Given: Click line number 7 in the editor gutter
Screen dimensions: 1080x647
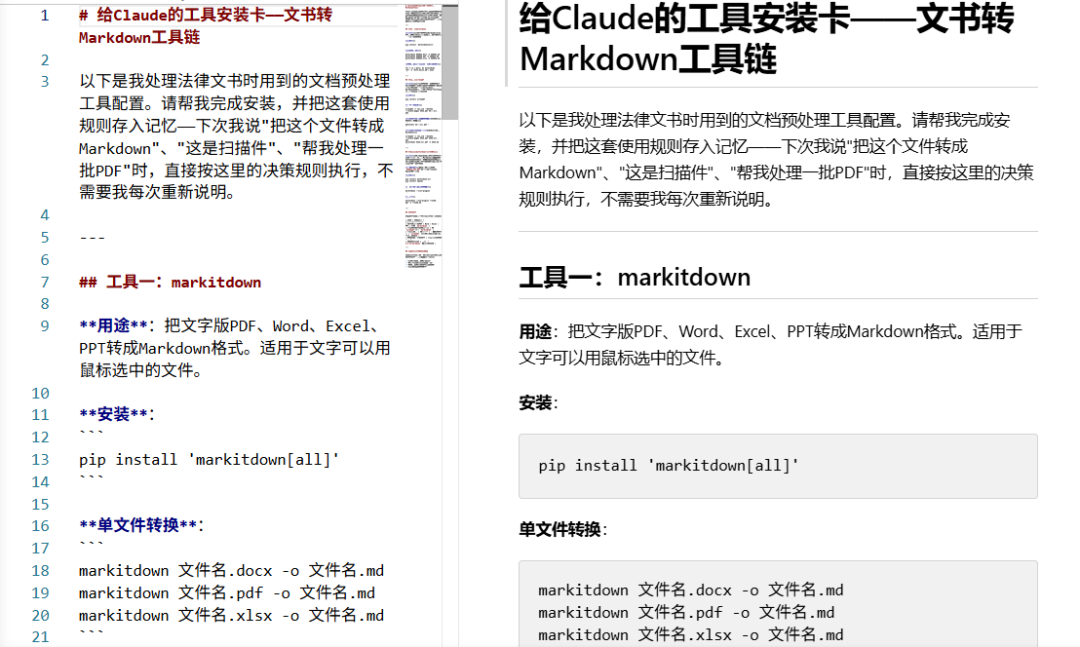Looking at the screenshot, I should click(x=45, y=283).
